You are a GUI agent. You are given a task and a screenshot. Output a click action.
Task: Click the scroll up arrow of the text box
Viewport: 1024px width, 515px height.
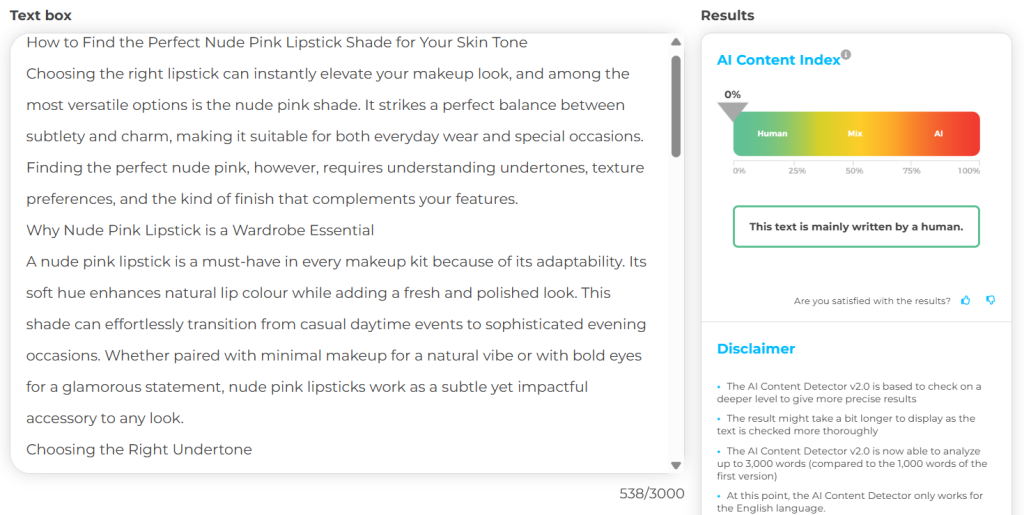tap(676, 42)
